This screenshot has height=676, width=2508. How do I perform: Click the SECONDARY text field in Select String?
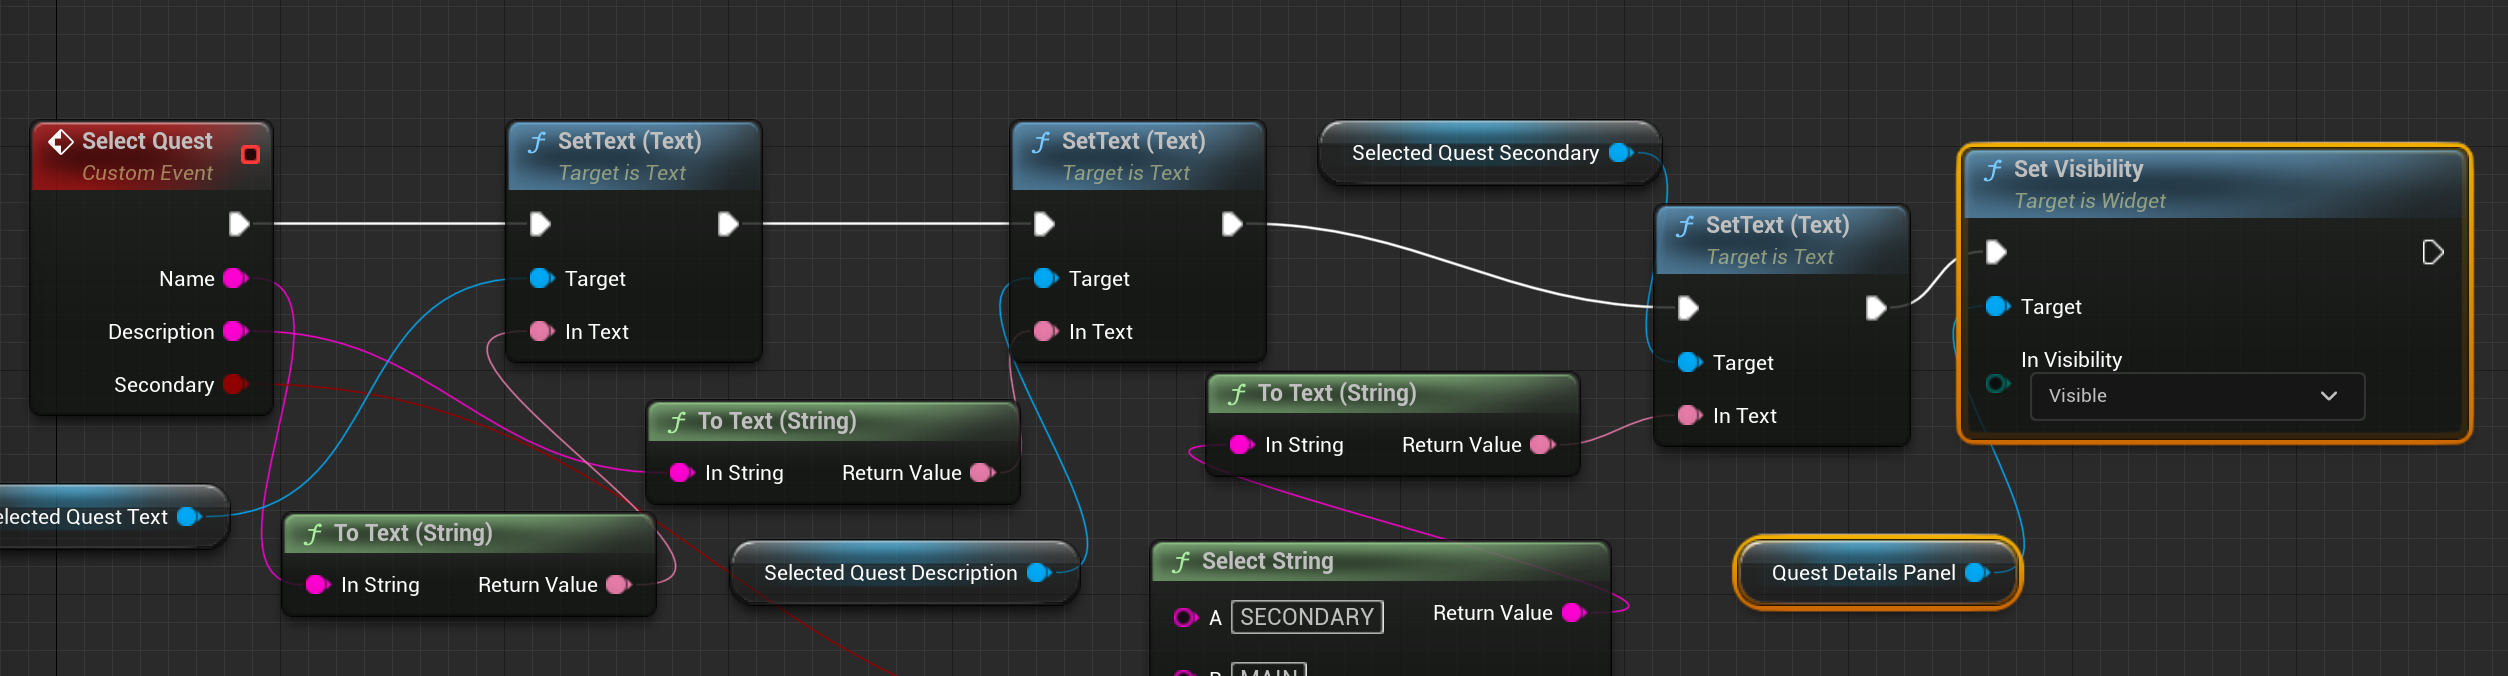[x=1306, y=617]
